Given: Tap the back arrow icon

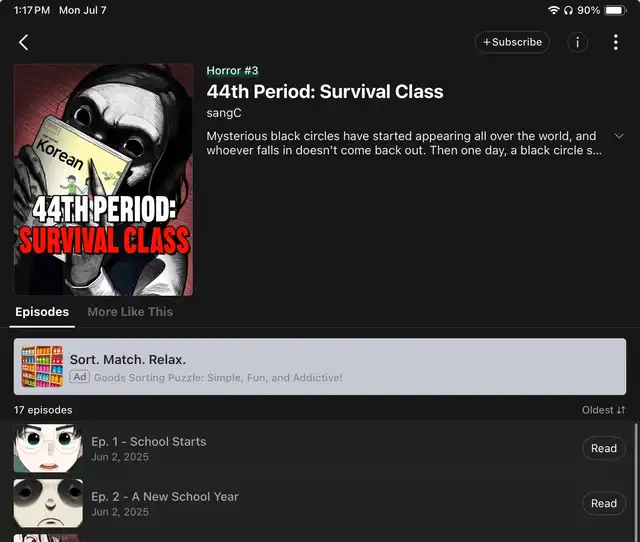Looking at the screenshot, I should click(x=24, y=42).
